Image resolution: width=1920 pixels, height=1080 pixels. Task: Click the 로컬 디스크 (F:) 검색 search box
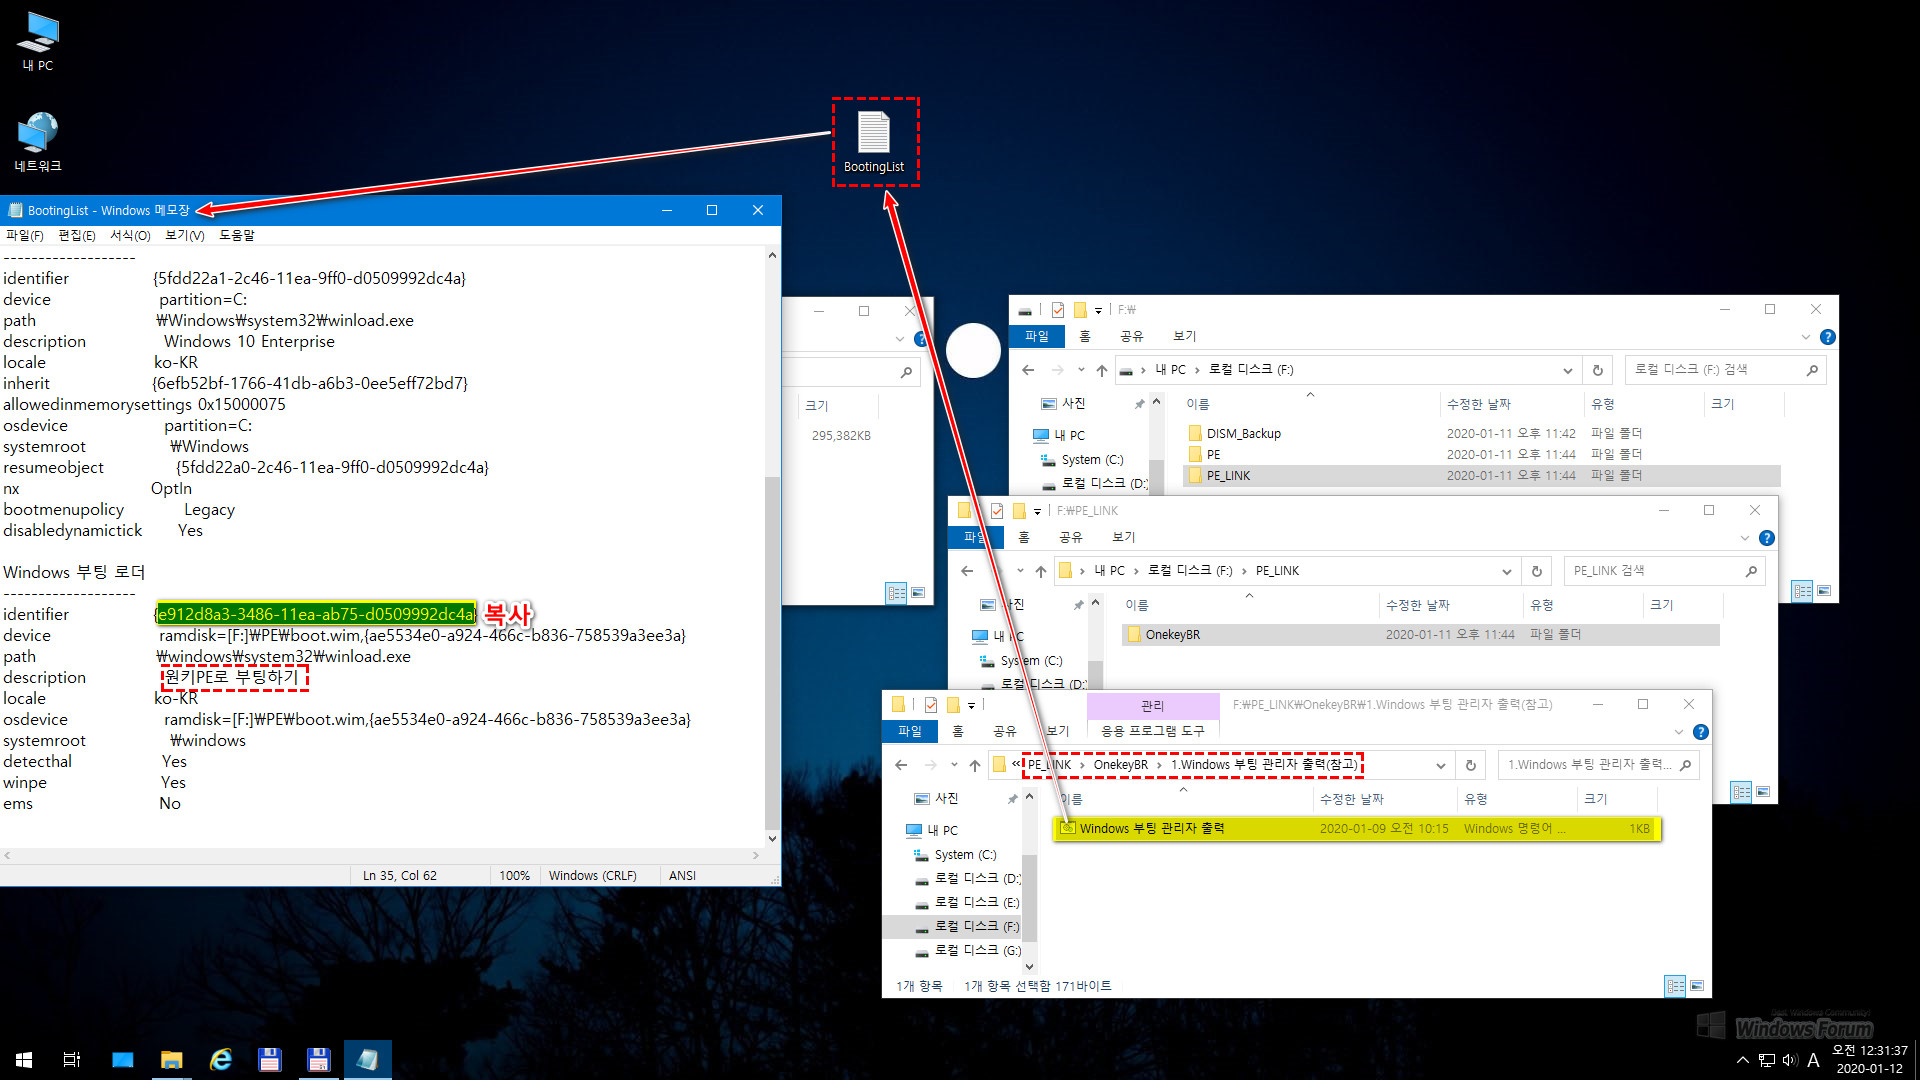point(1725,370)
